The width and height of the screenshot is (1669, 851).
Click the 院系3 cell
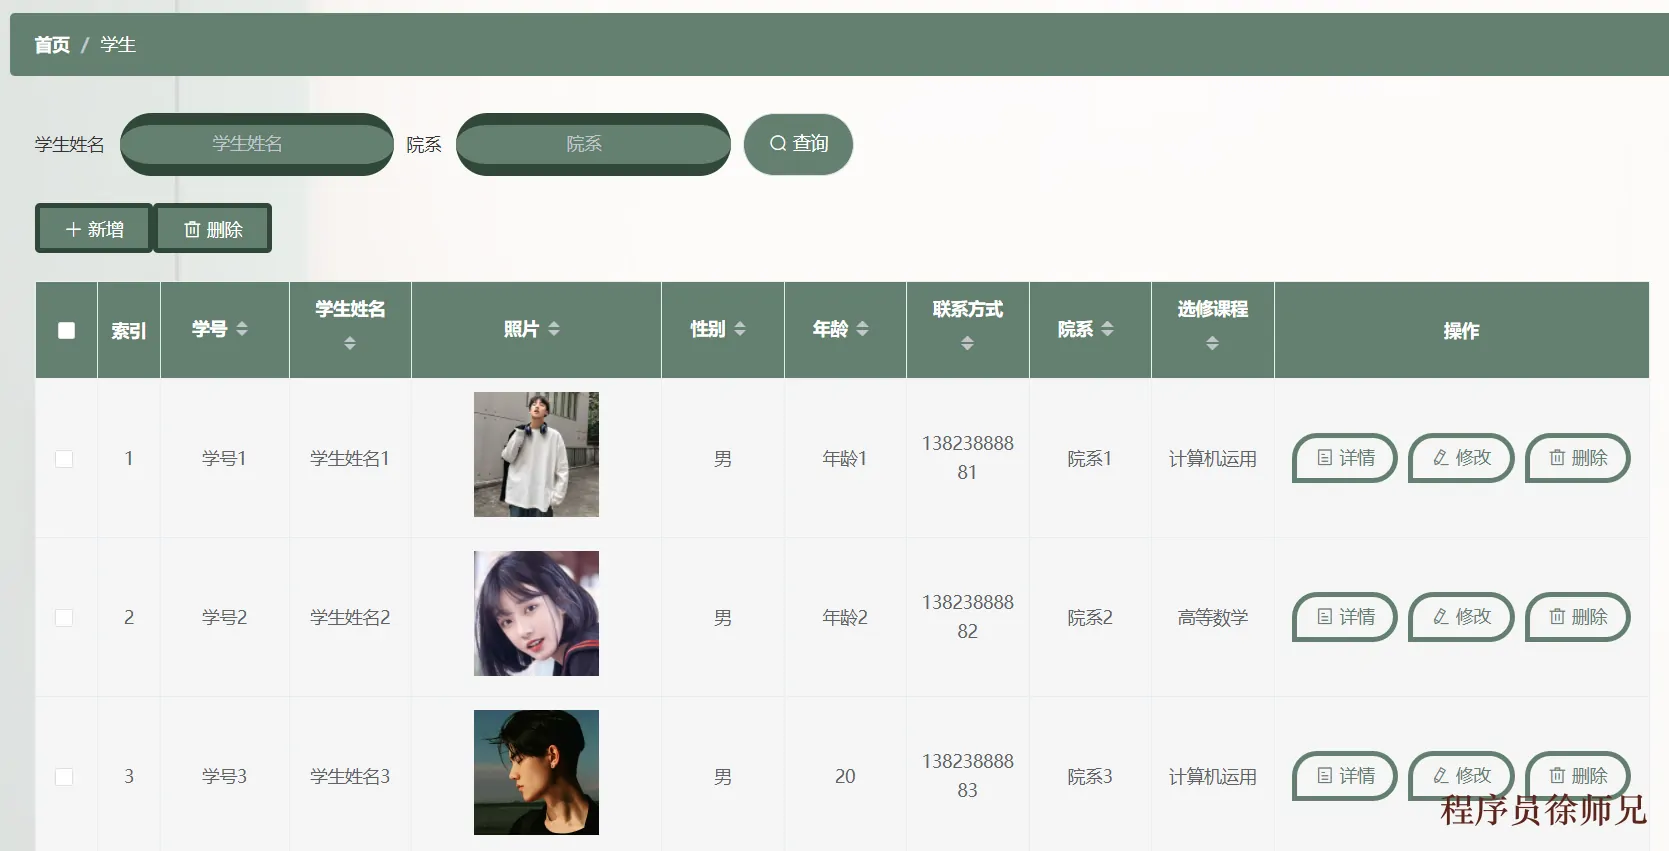(x=1089, y=776)
